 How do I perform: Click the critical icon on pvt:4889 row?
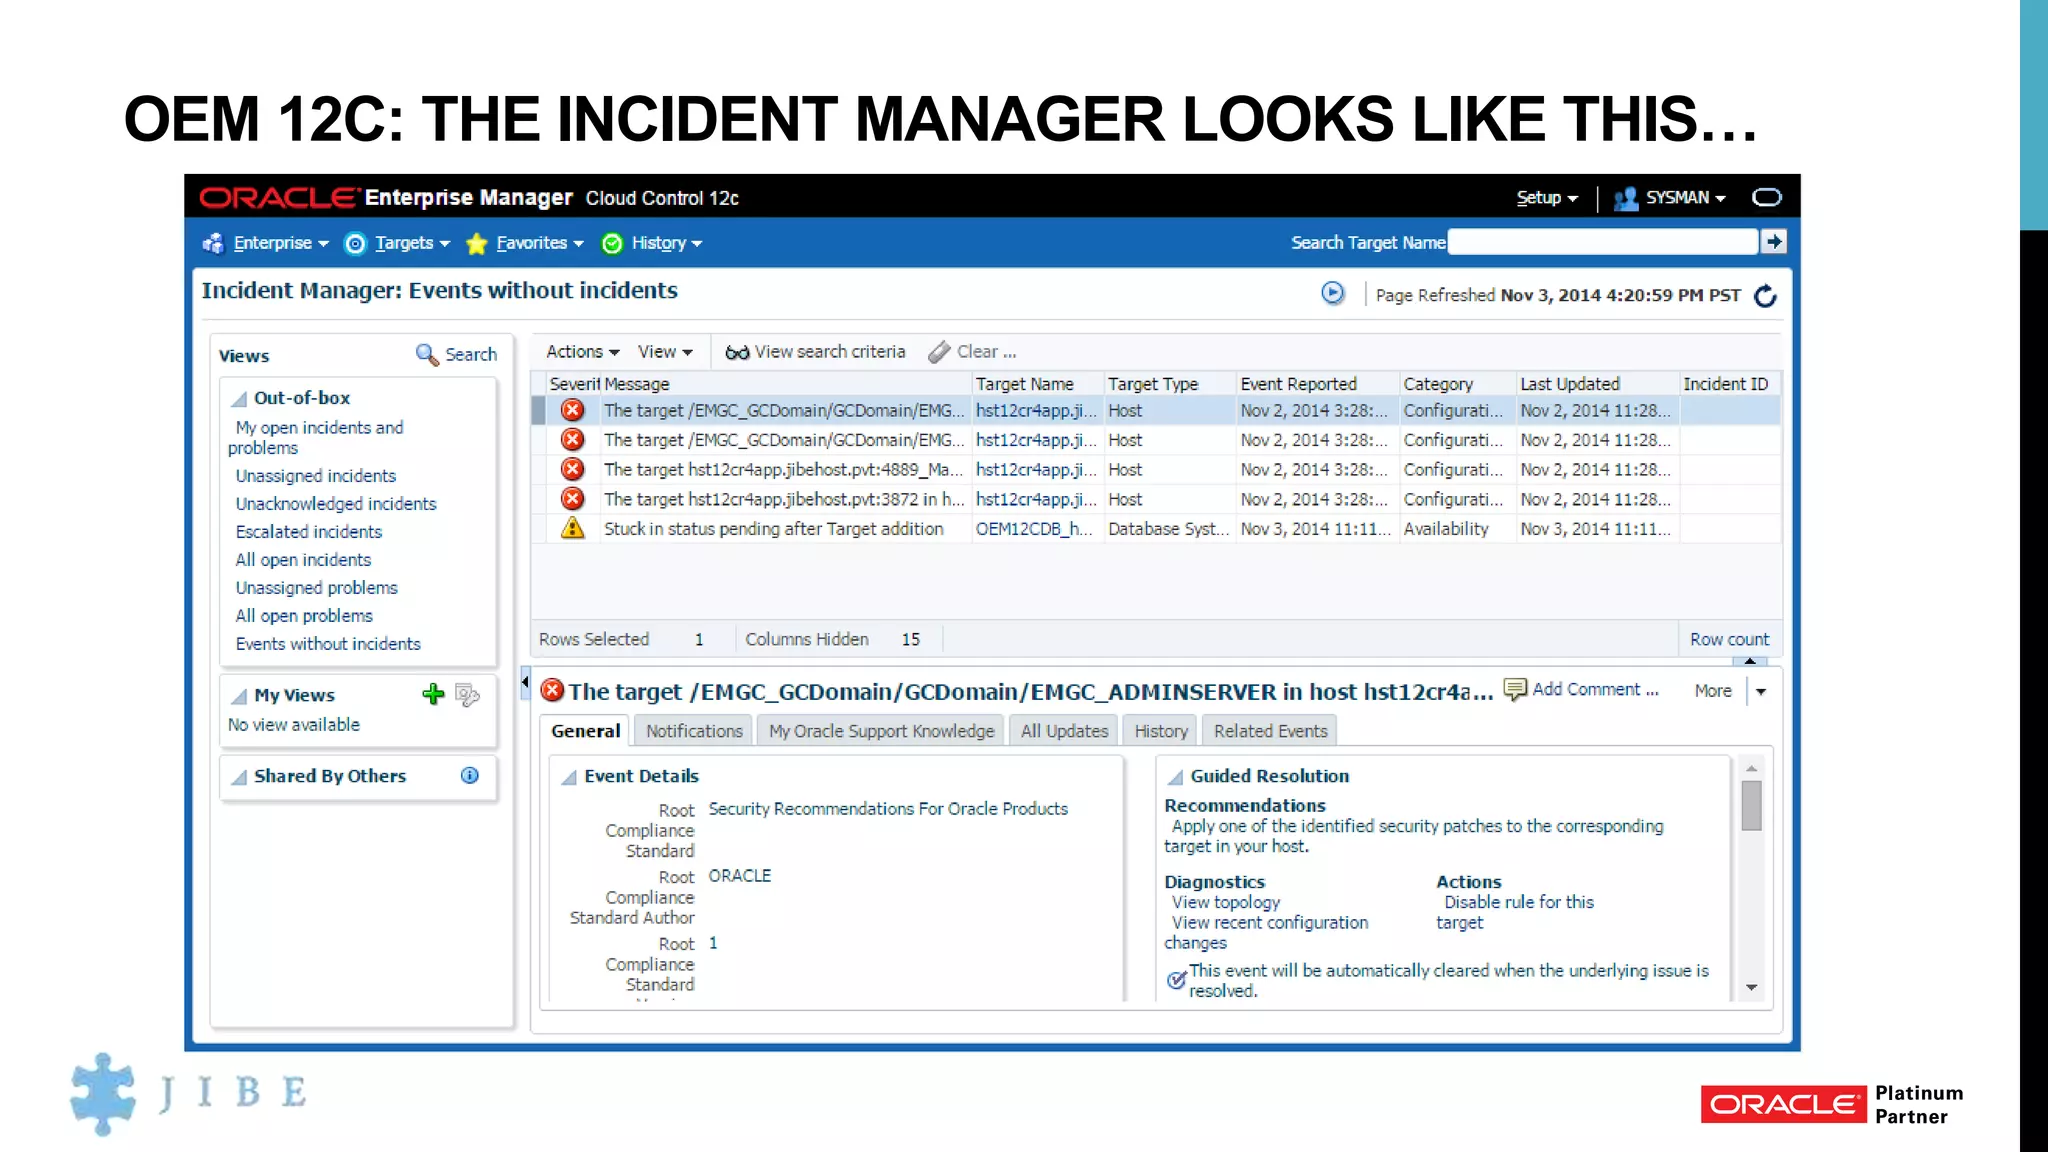(572, 469)
